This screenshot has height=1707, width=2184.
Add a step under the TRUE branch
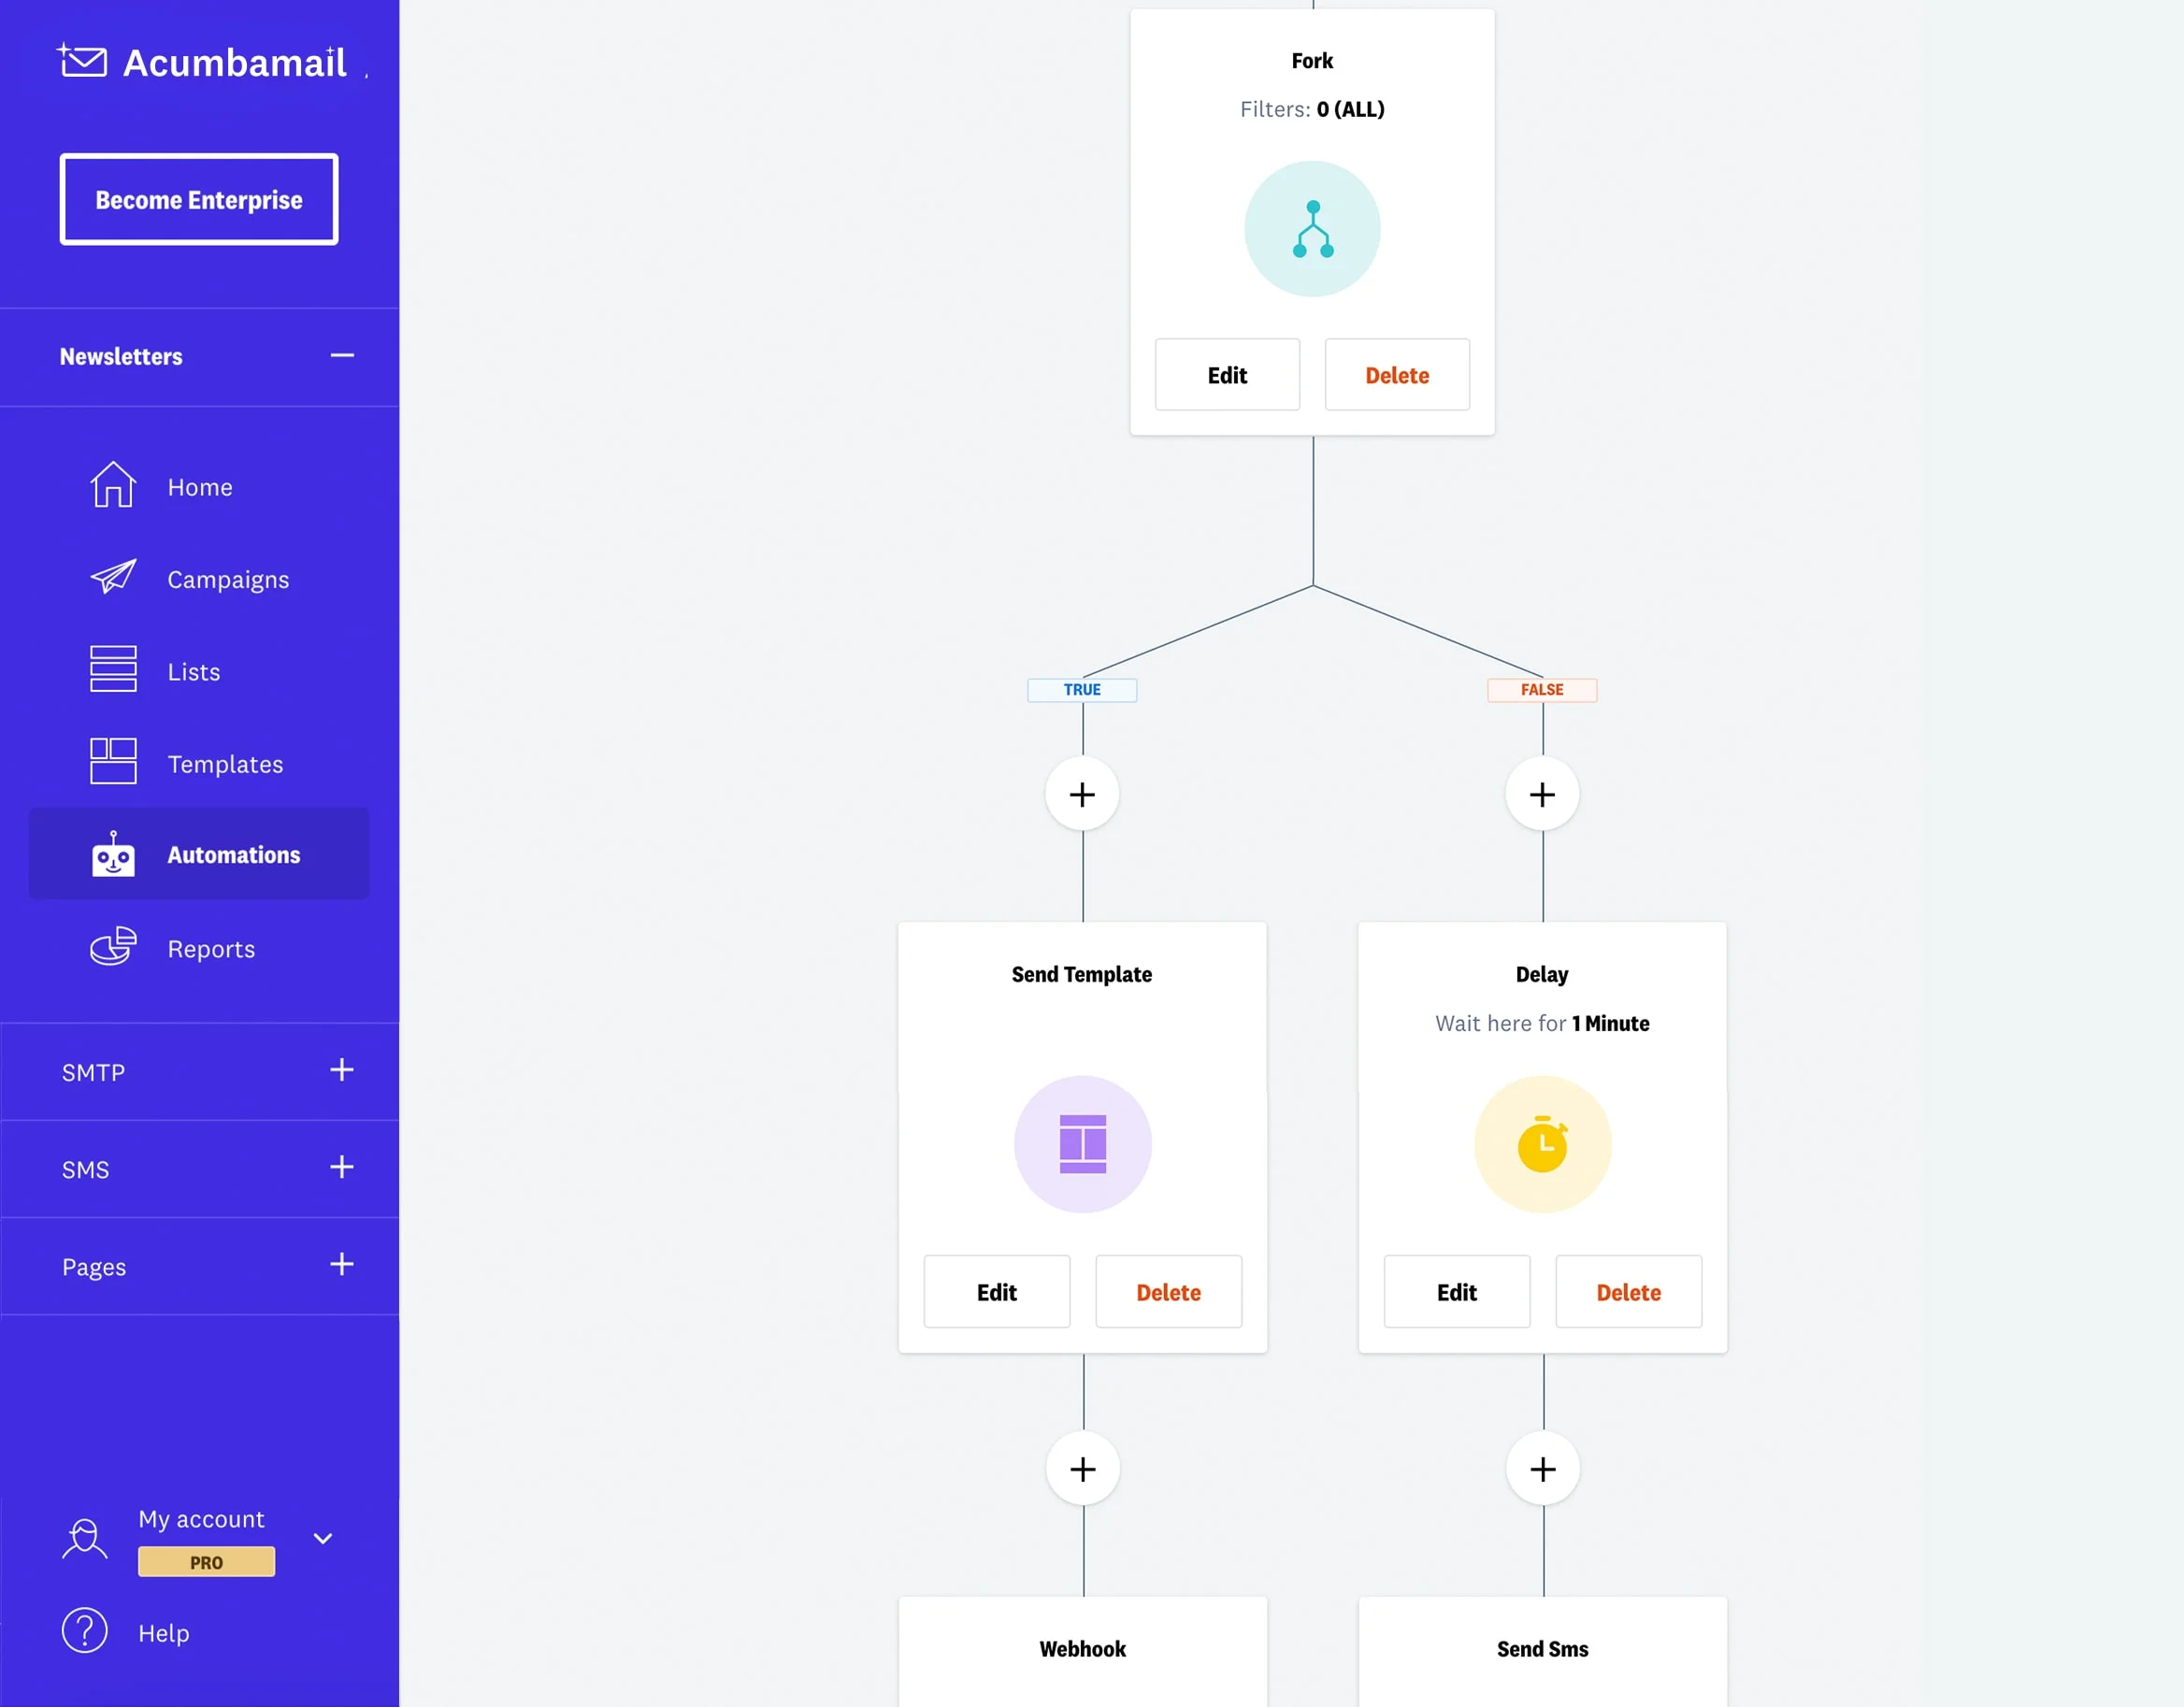[1082, 795]
